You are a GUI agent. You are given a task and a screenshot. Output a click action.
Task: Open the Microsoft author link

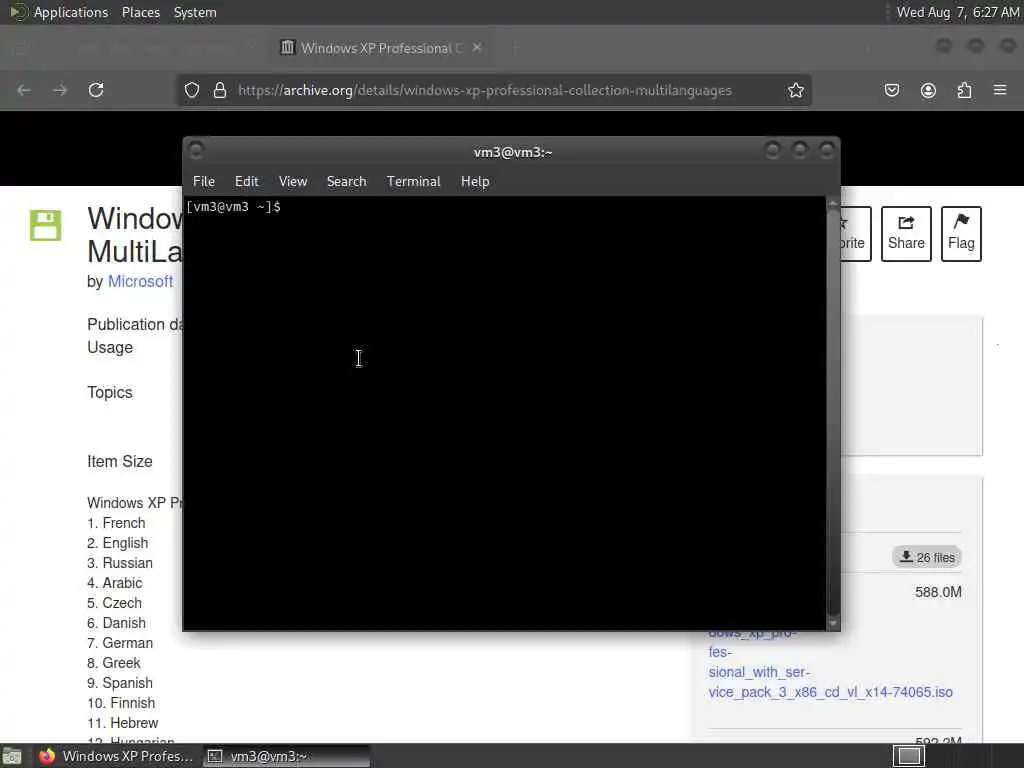tap(140, 281)
